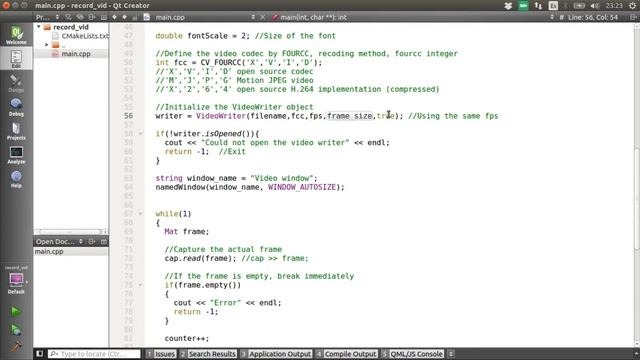This screenshot has height=360, width=640.
Task: Go back in editor navigation history
Action: coord(114,17)
